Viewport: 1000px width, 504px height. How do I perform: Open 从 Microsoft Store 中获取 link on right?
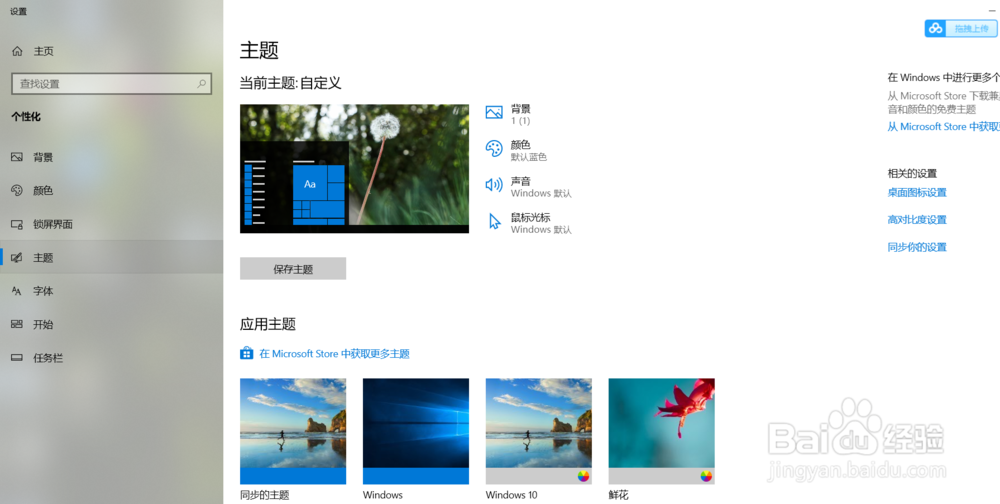pos(943,126)
